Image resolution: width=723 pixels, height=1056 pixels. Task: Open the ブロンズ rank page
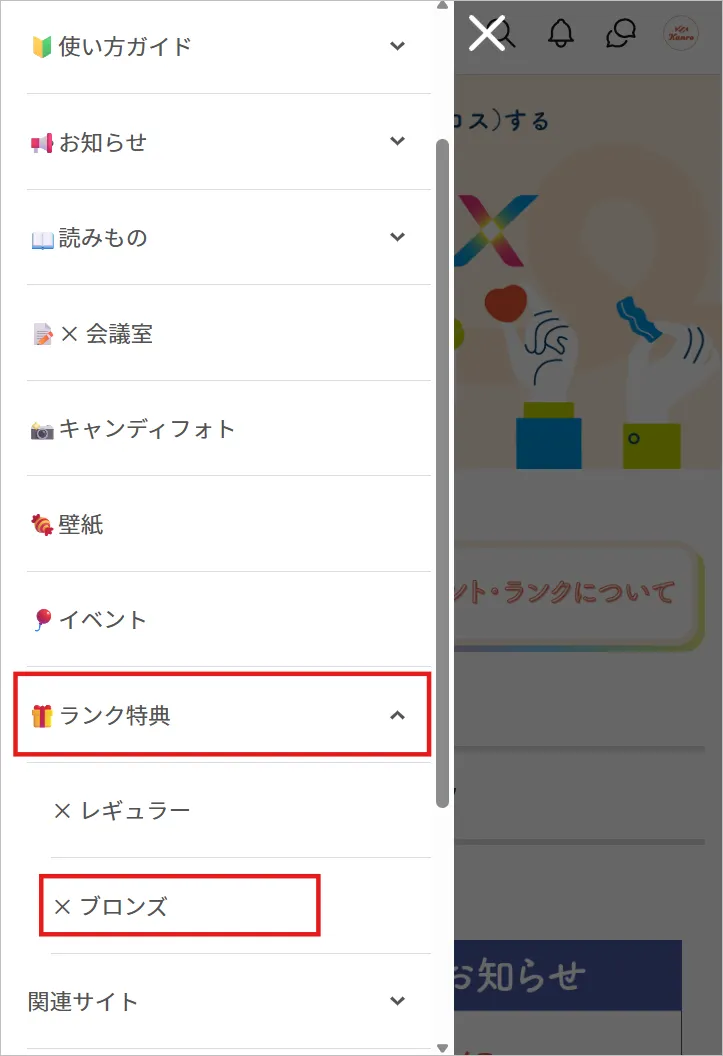point(120,905)
